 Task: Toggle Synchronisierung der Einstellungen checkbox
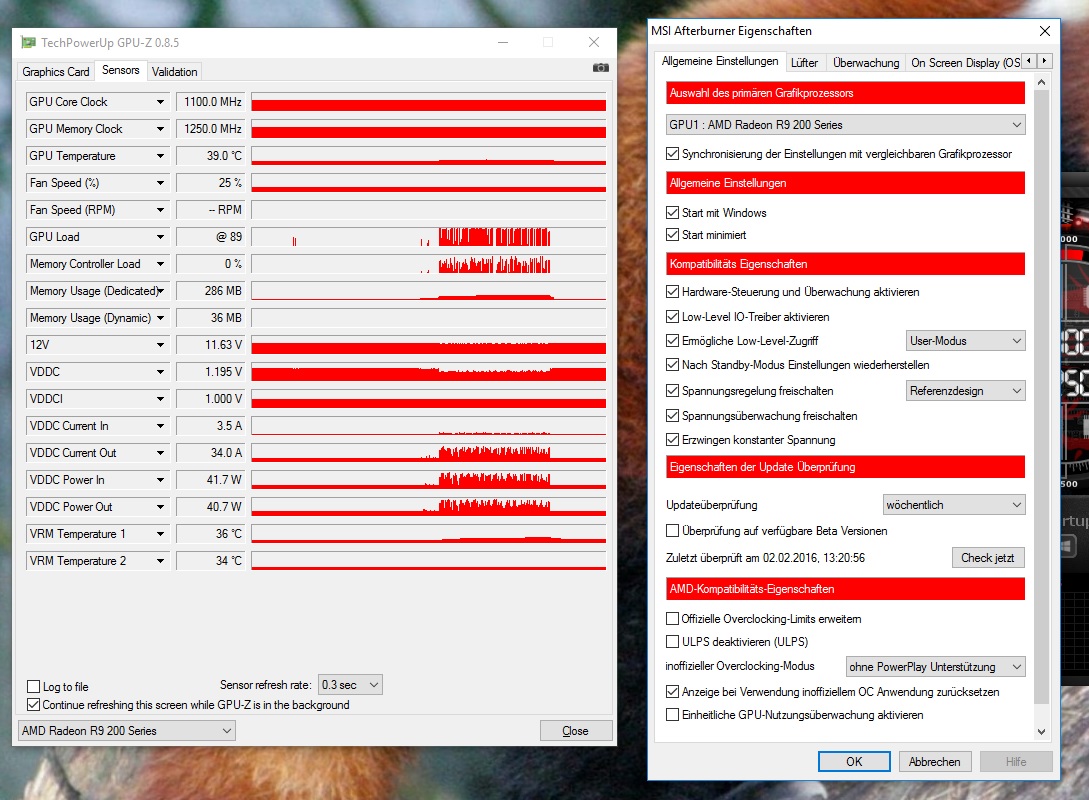[672, 153]
